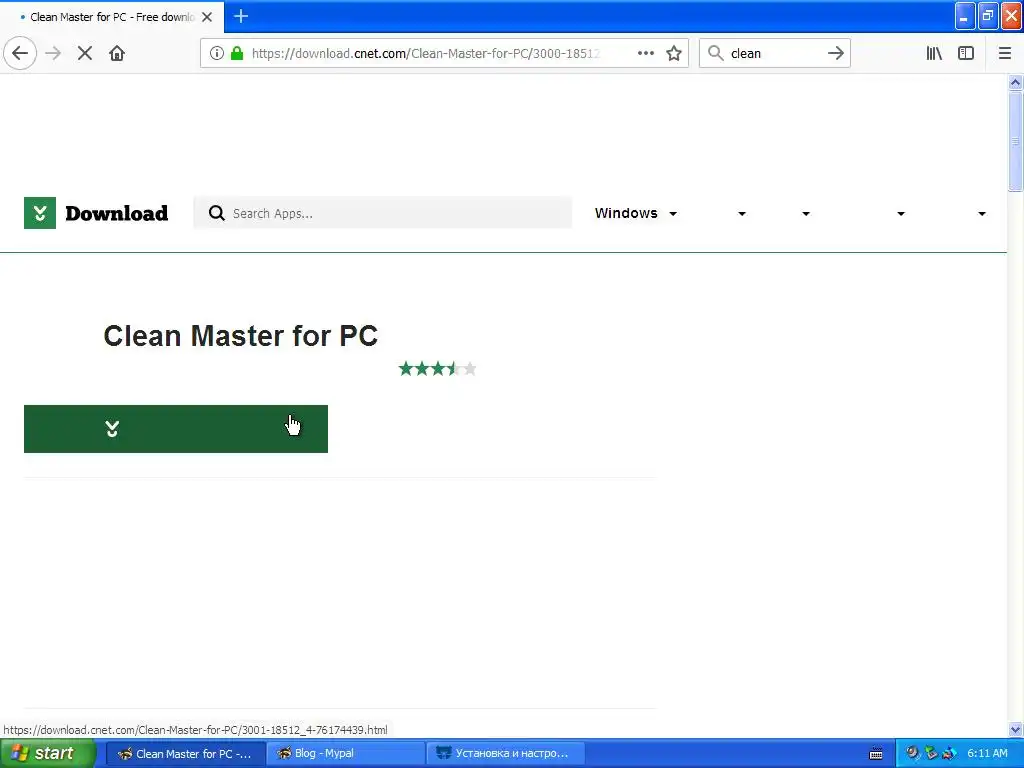This screenshot has height=768, width=1024.
Task: Click the third system tray icon
Action: (949, 753)
